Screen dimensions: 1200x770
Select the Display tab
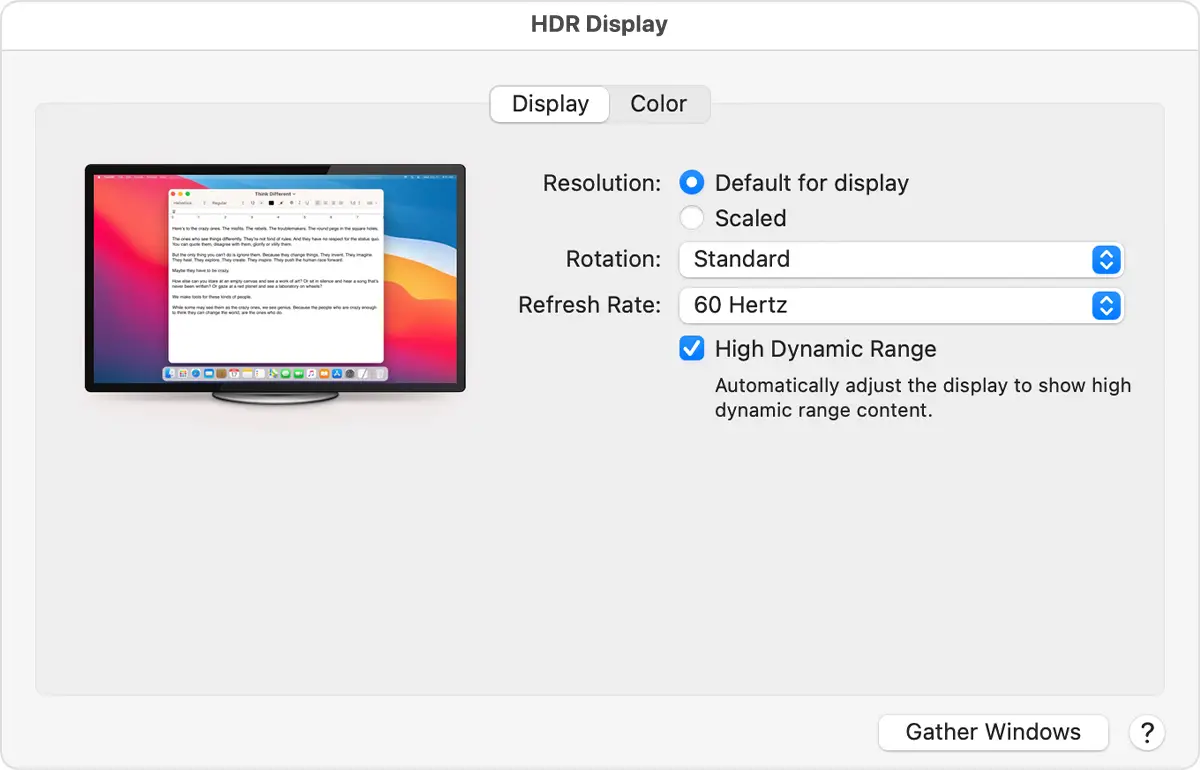tap(549, 103)
